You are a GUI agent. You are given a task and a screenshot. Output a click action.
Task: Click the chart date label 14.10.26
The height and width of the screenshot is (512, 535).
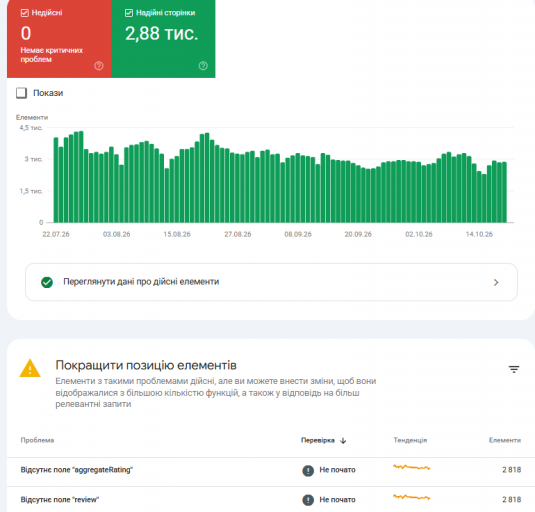click(x=479, y=234)
